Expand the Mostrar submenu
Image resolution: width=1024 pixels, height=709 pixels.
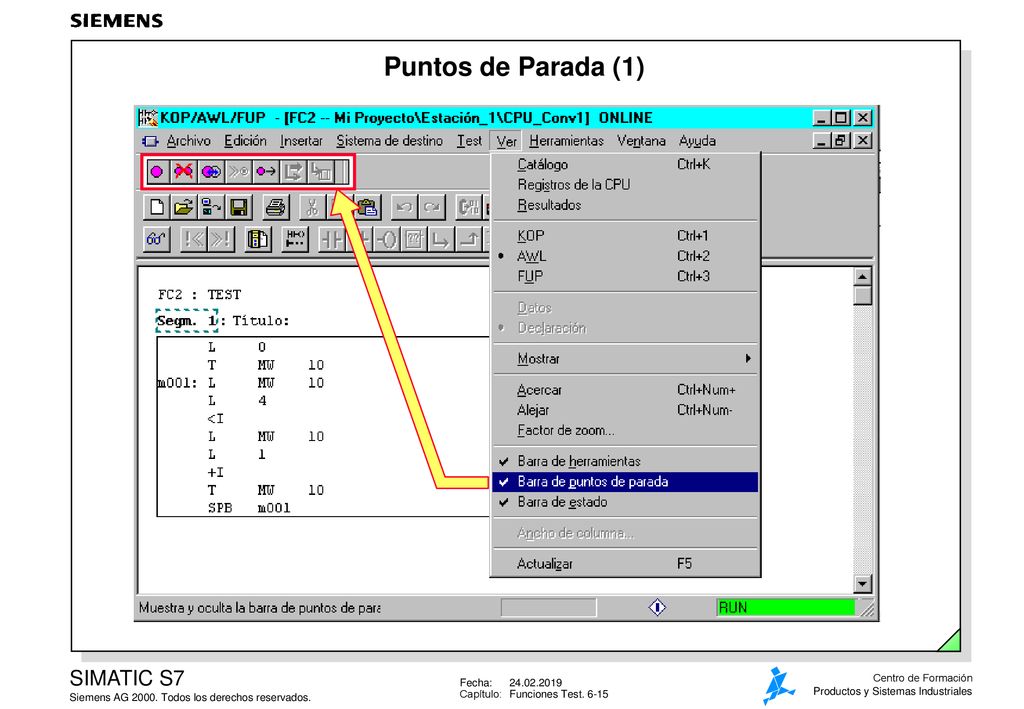tap(625, 358)
